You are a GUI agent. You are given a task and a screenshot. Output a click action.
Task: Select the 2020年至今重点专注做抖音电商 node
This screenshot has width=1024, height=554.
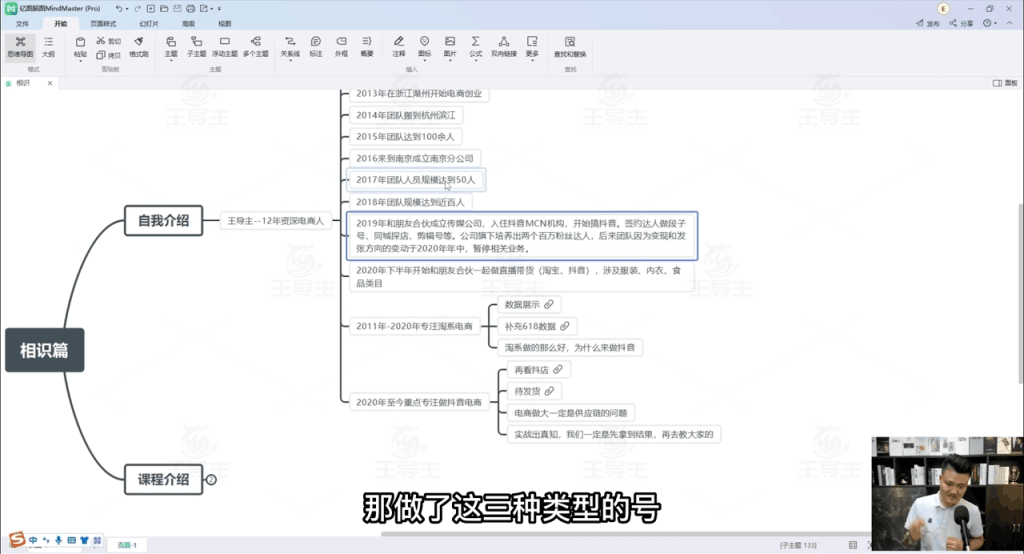(x=419, y=402)
